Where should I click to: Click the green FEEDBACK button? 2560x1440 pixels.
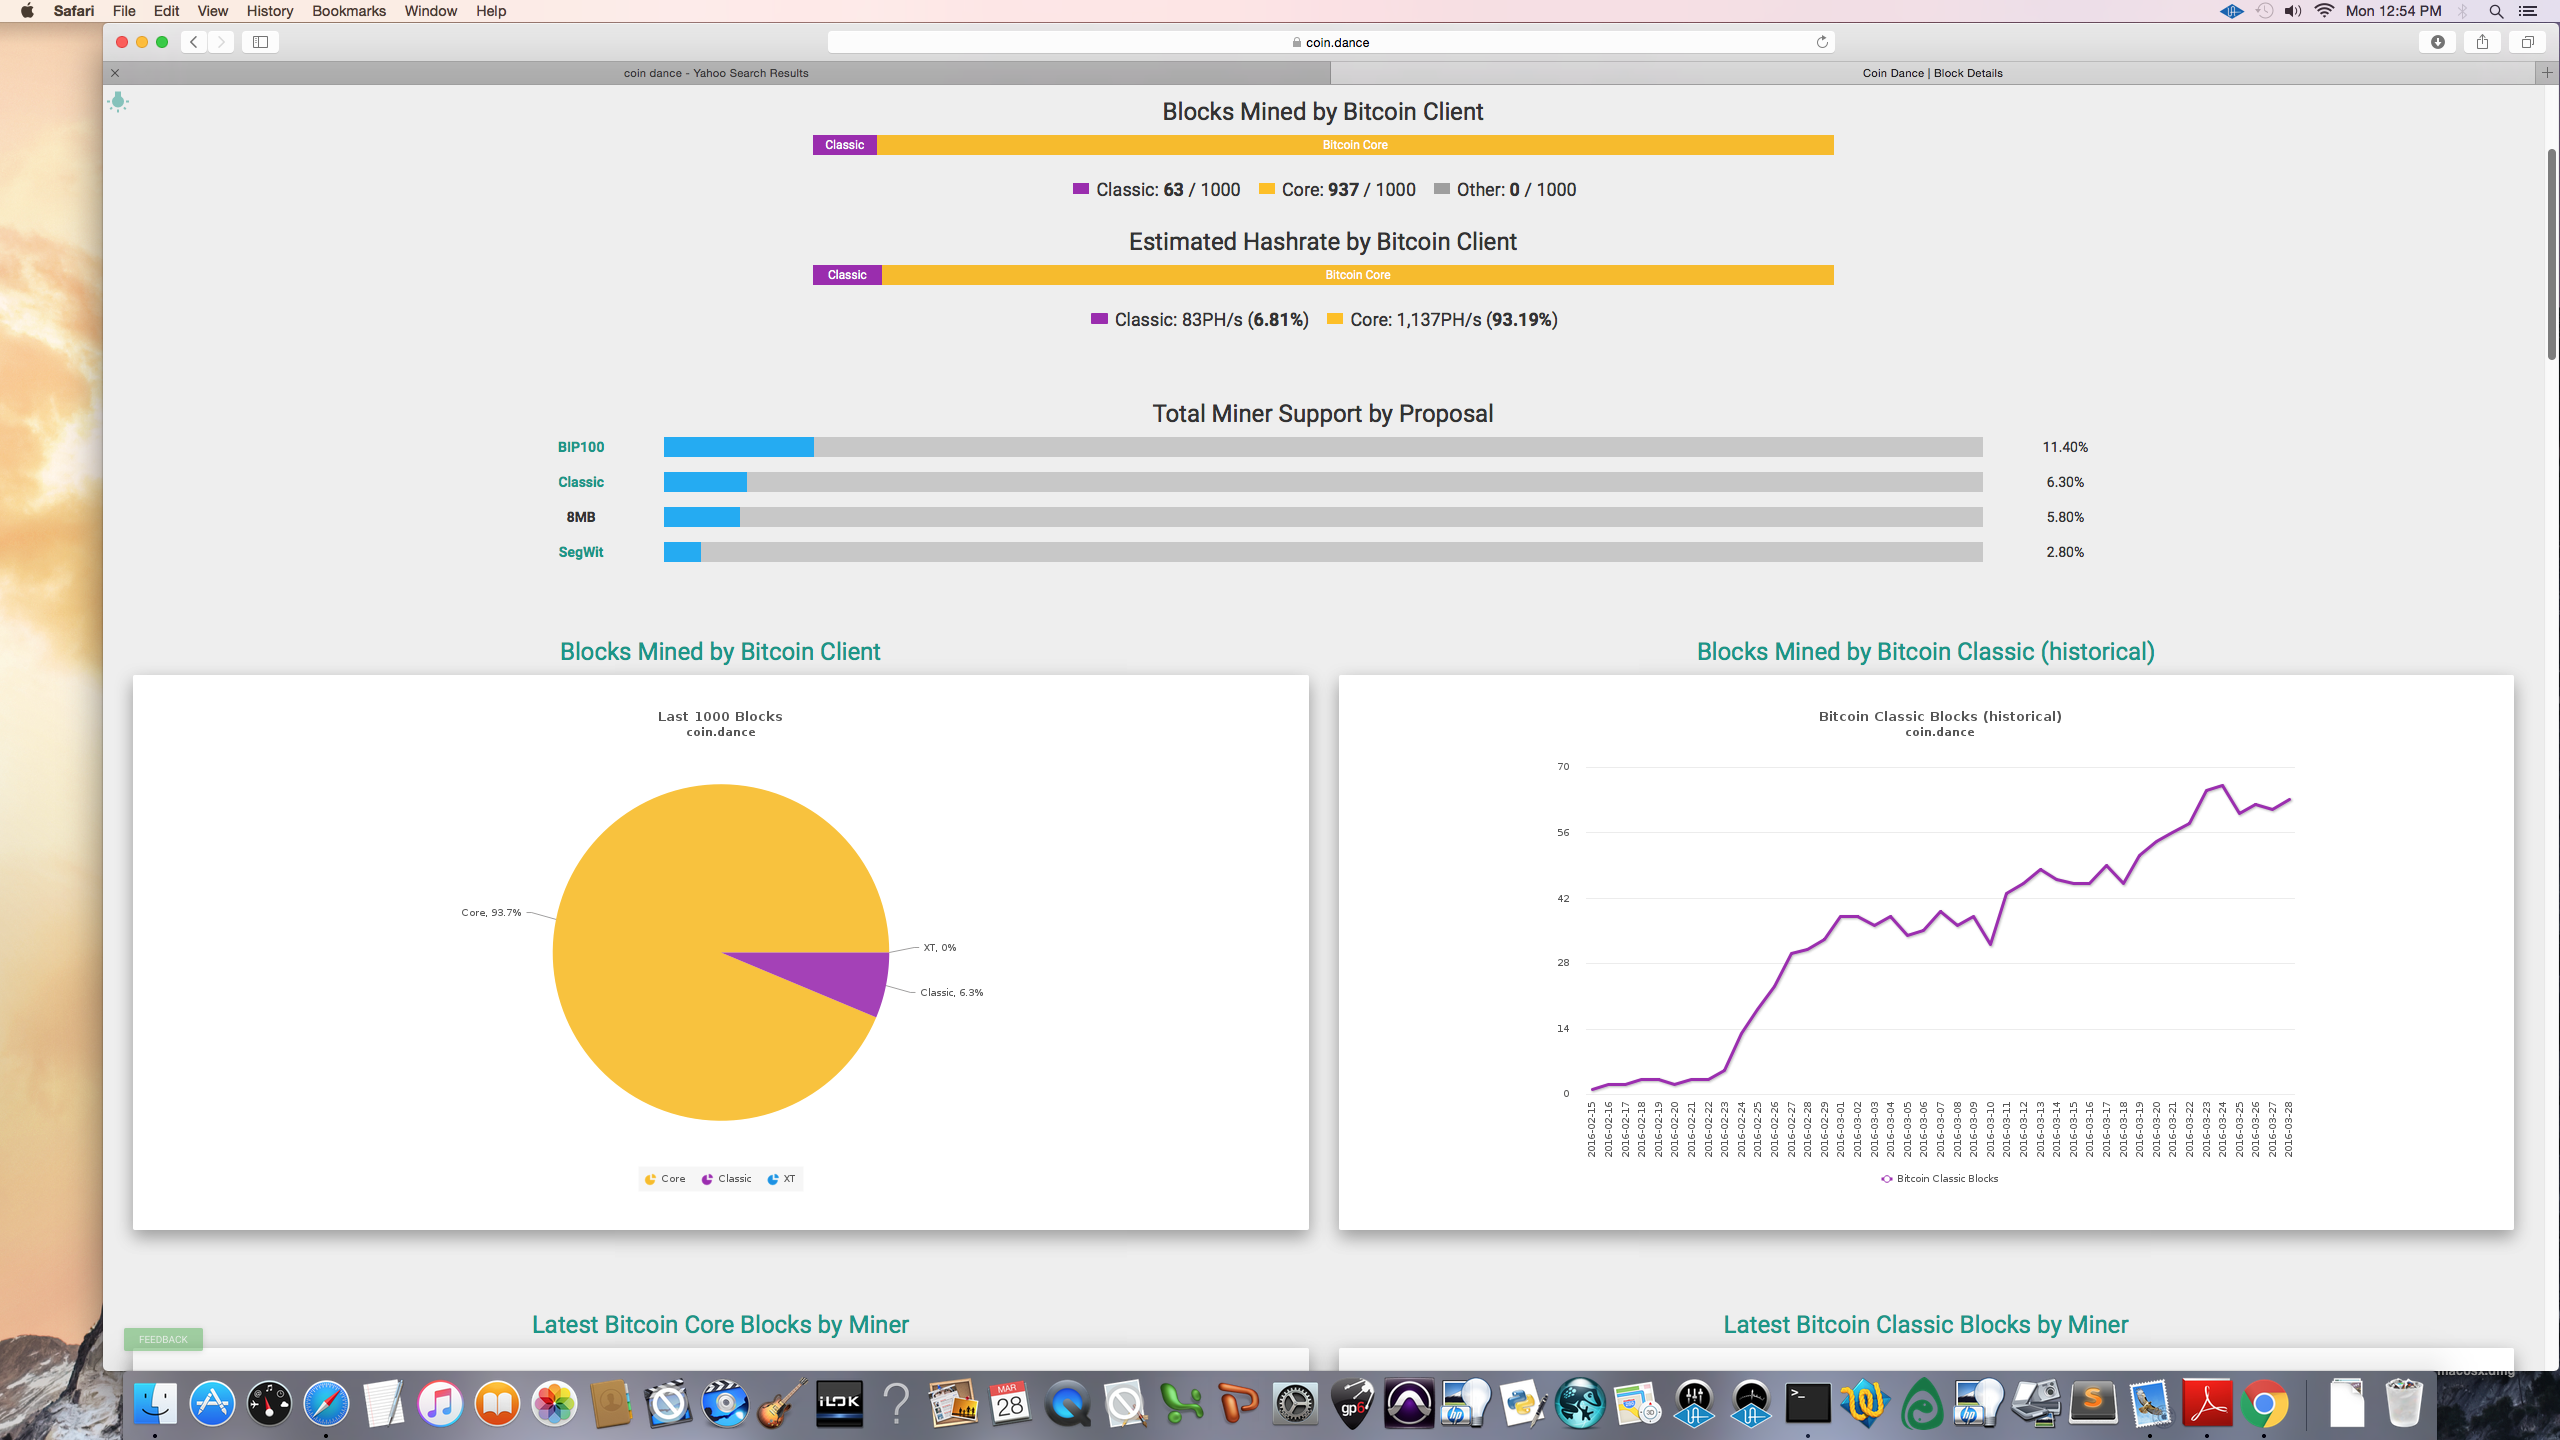[163, 1339]
